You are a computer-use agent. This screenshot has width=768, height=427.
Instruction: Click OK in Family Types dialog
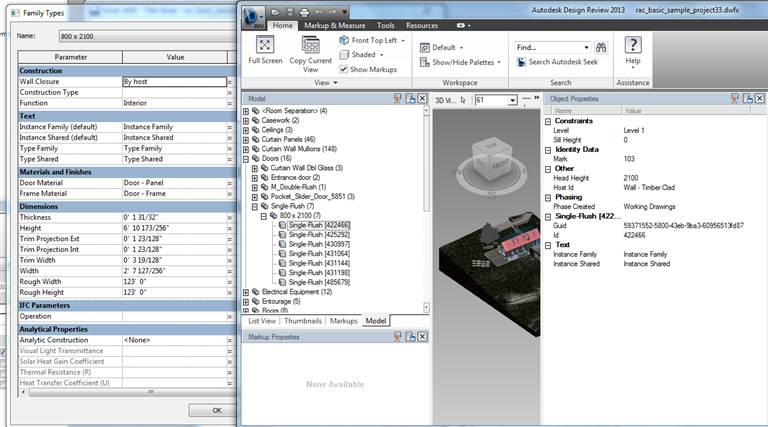pyautogui.click(x=217, y=410)
